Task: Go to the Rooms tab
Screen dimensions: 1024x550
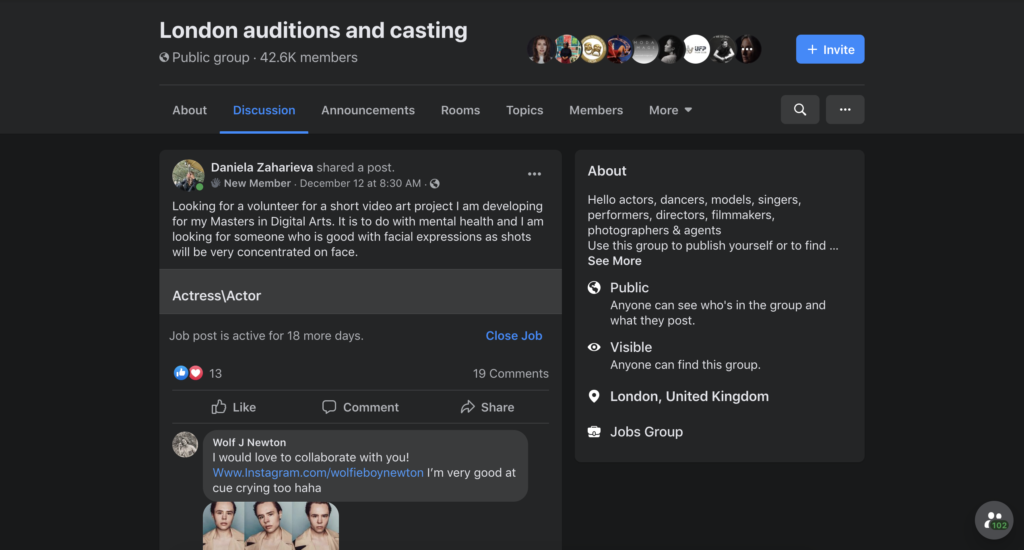Action: click(460, 110)
